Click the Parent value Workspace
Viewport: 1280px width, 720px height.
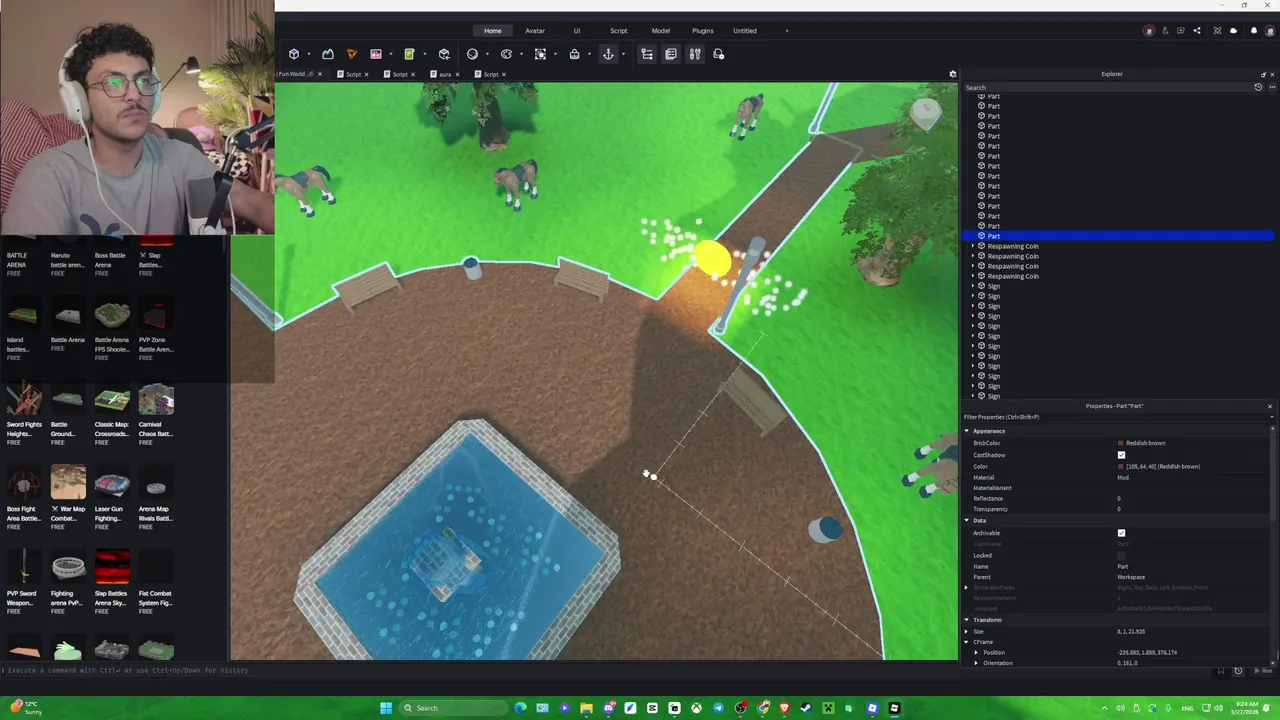1131,577
